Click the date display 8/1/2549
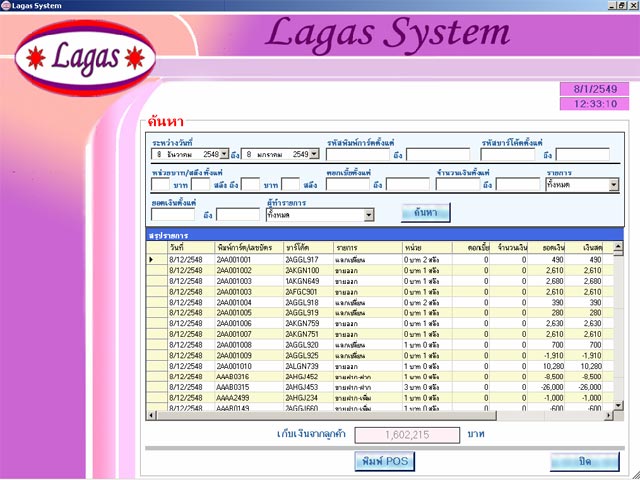 tap(595, 89)
